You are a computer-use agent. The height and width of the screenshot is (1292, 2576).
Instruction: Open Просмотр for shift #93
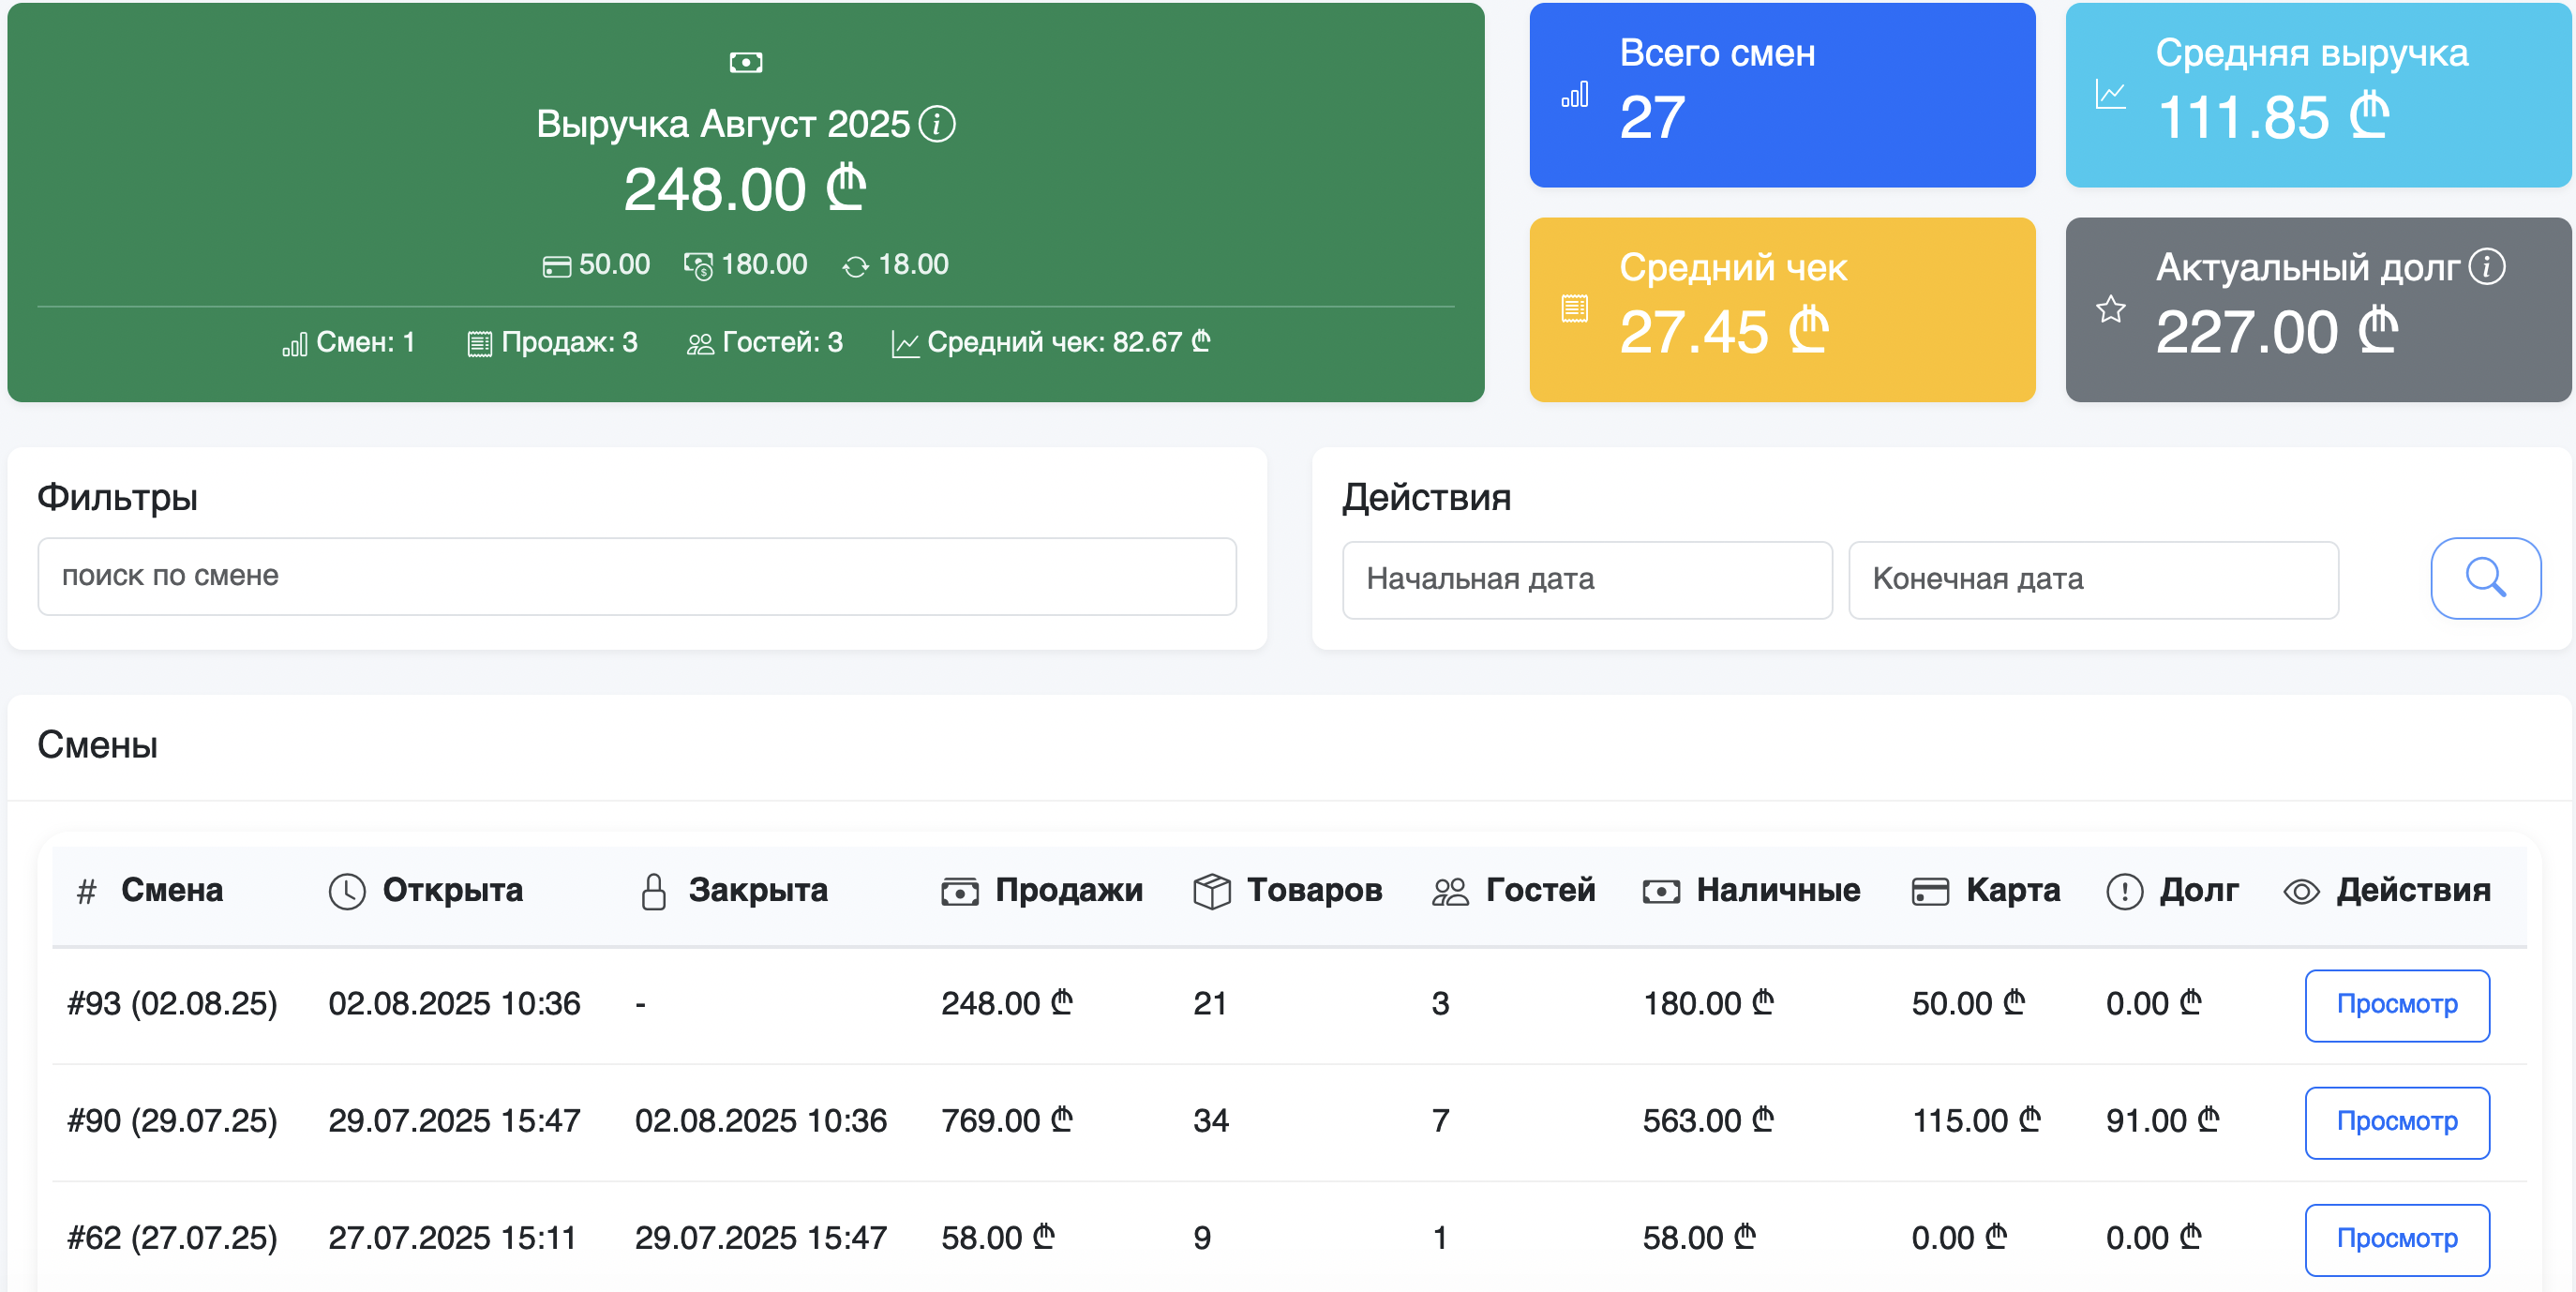[2397, 1005]
